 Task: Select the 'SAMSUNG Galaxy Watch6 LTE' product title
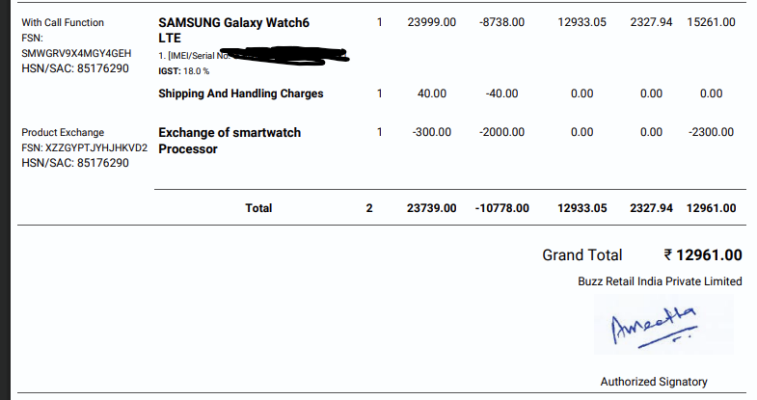pyautogui.click(x=234, y=30)
